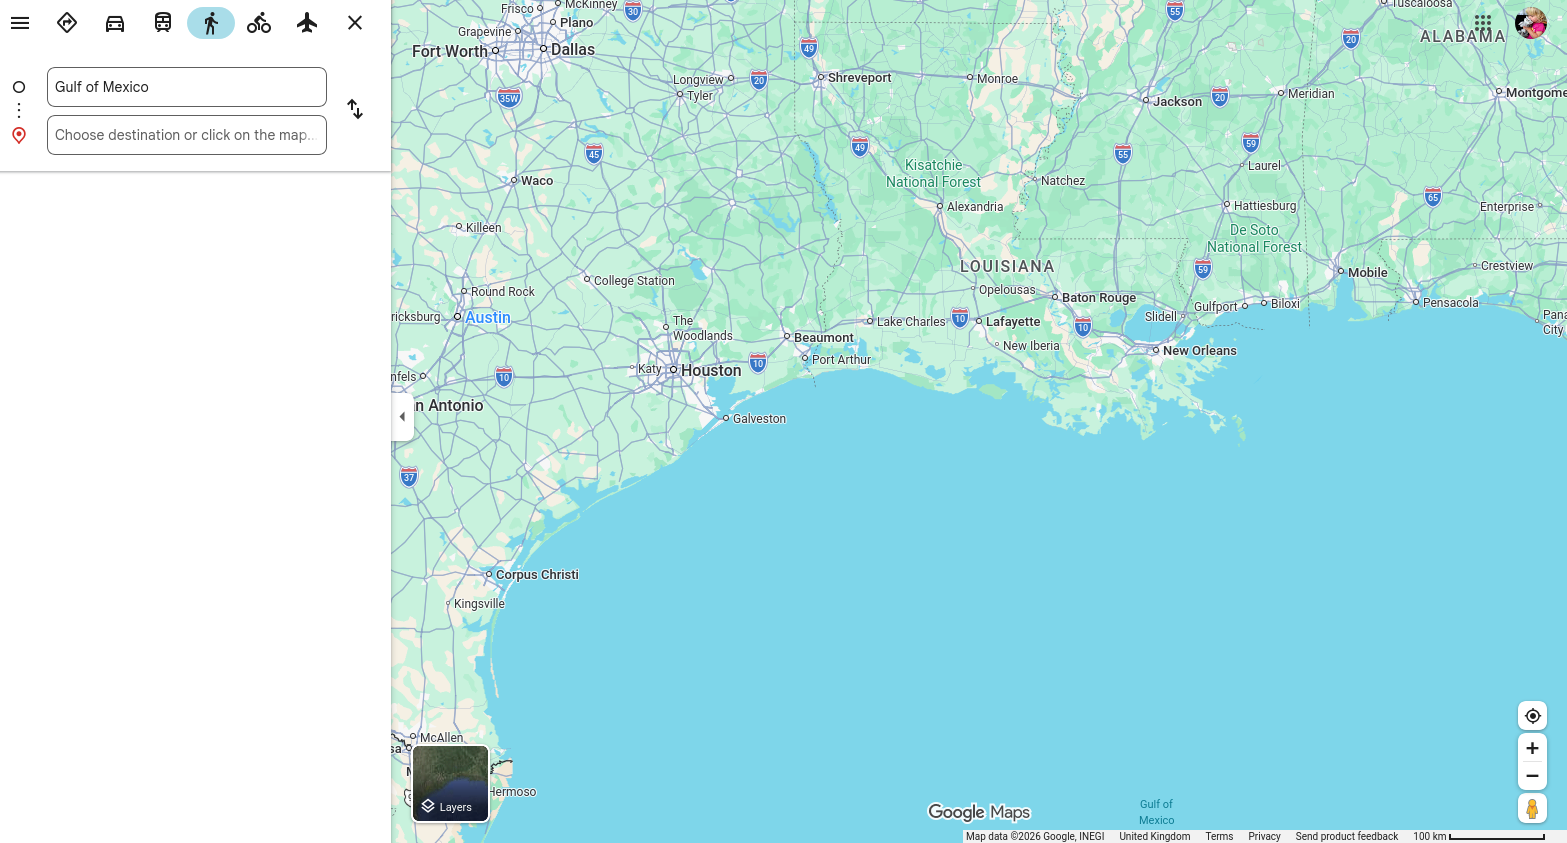Open the main hamburger menu
Screen dimensions: 1567x843
pyautogui.click(x=20, y=23)
